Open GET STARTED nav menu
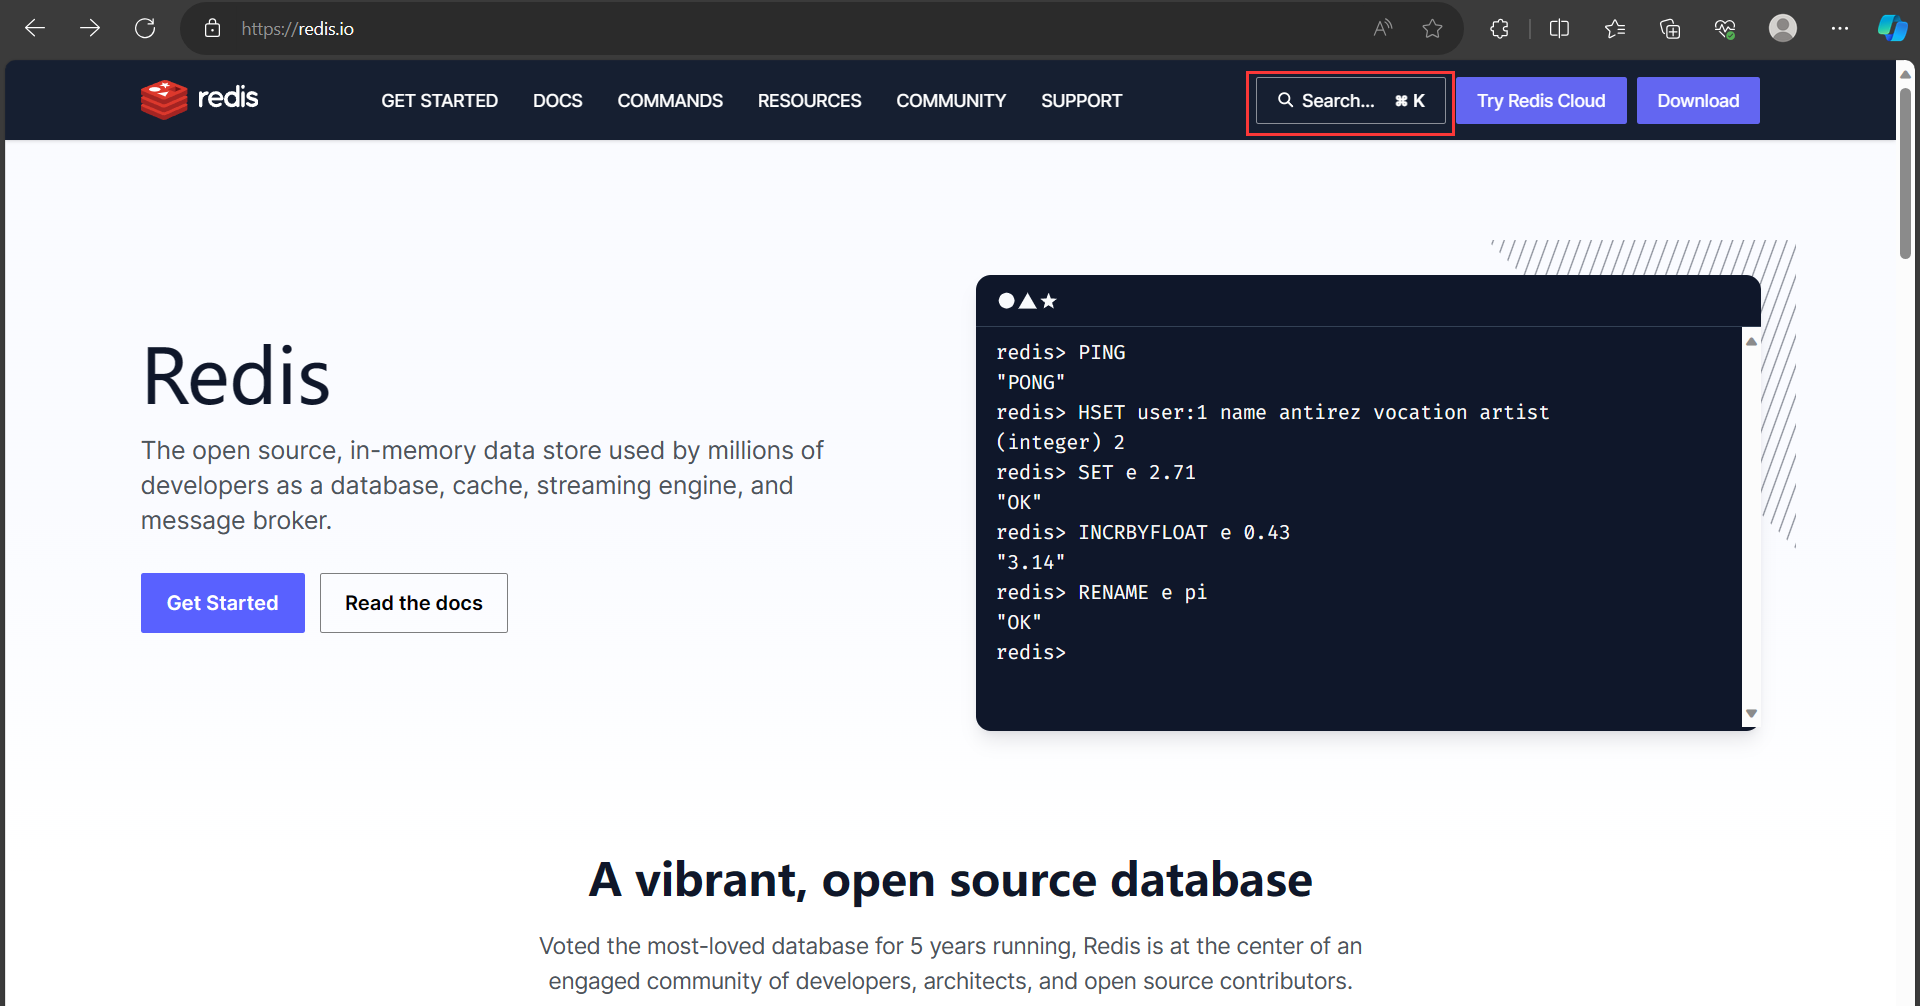The height and width of the screenshot is (1006, 1920). pyautogui.click(x=439, y=101)
